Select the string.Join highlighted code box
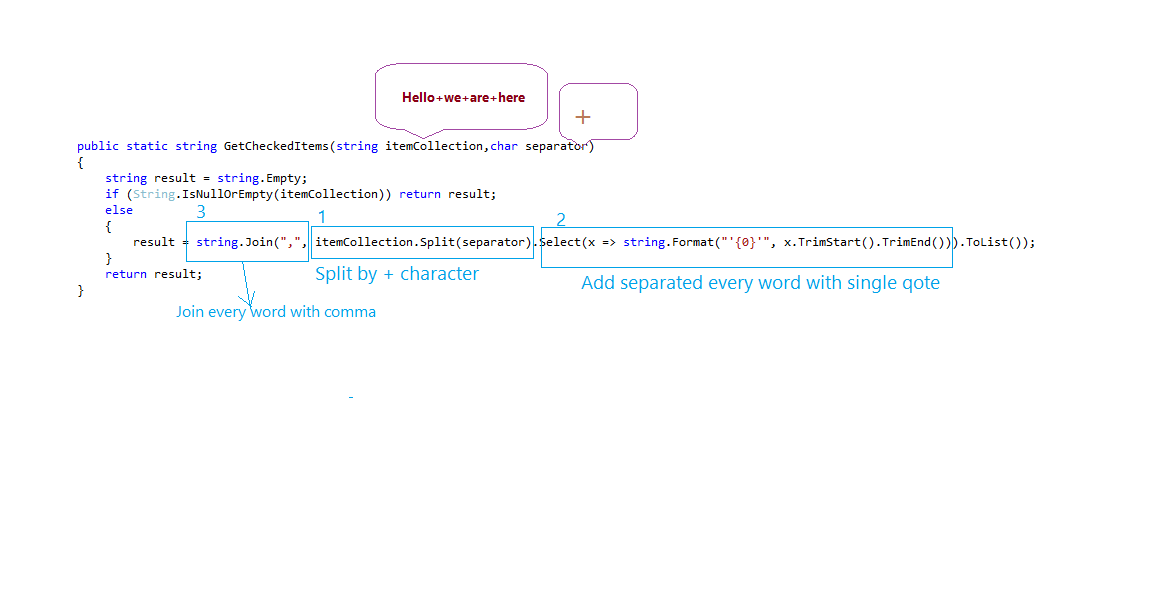 click(246, 241)
